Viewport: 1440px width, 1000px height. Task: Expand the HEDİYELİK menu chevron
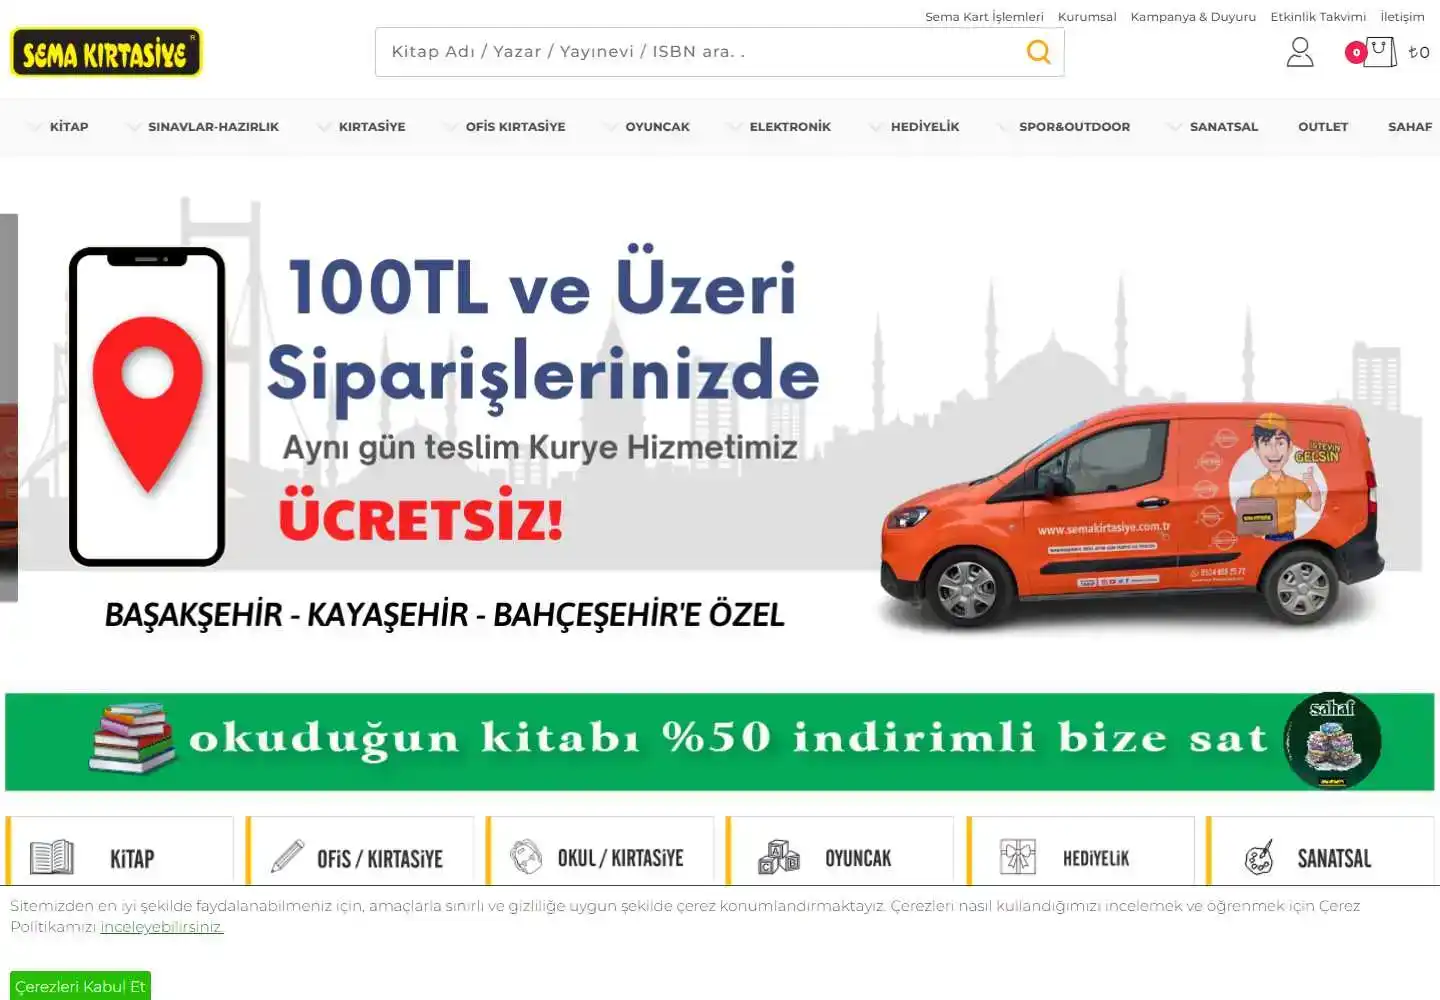pyautogui.click(x=876, y=127)
